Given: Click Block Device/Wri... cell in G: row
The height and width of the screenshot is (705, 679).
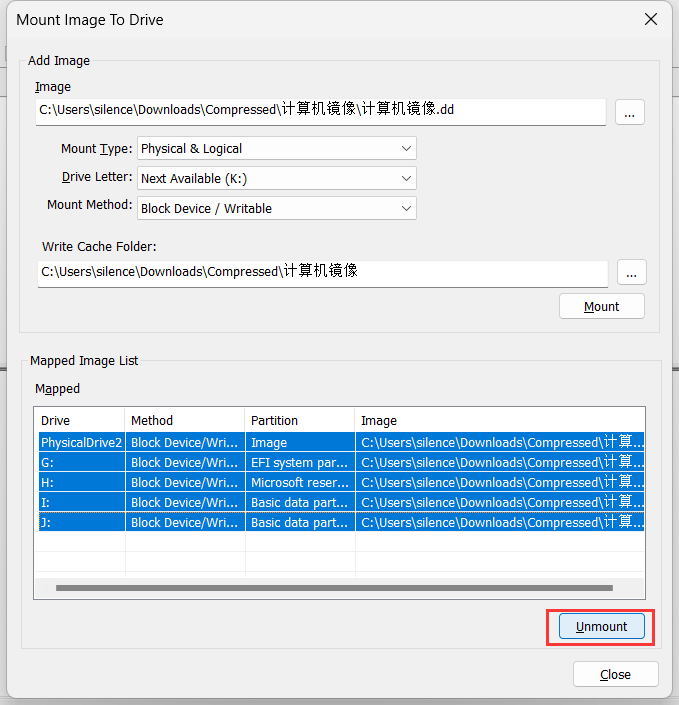Looking at the screenshot, I should [185, 462].
